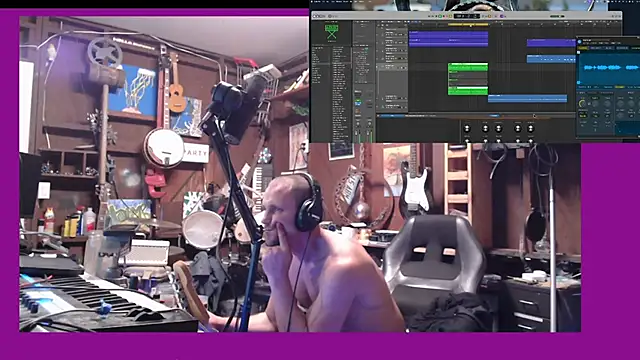Click the orange button on the inspector channel strip

click(358, 111)
